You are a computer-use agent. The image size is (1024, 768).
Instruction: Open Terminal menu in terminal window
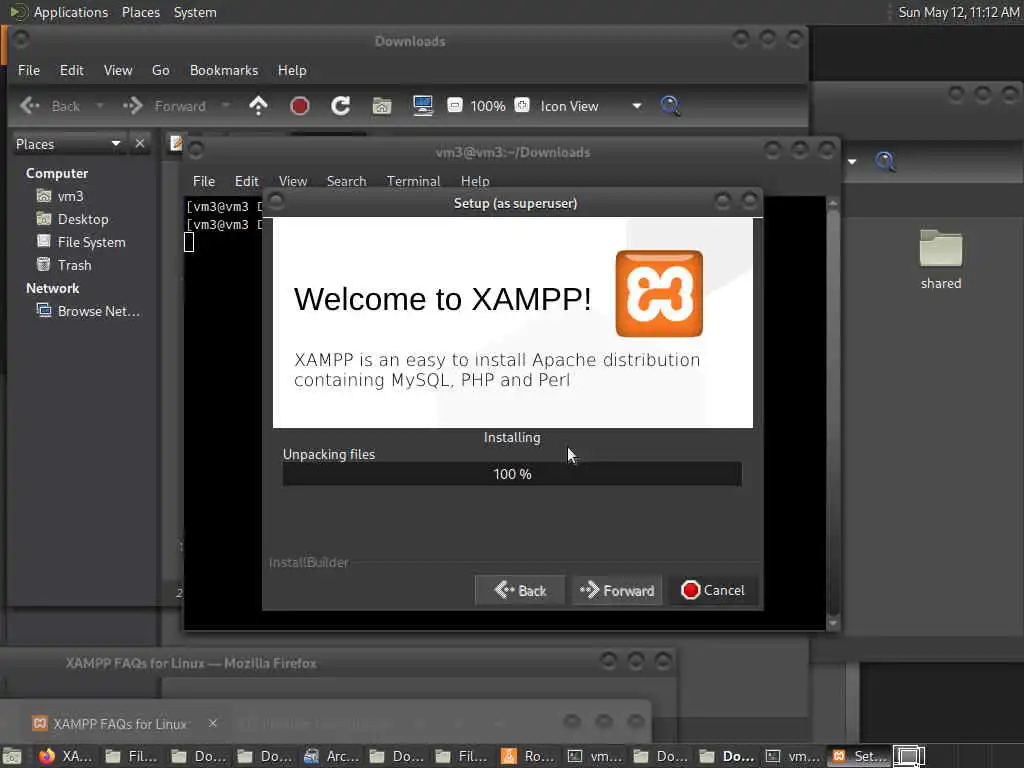point(413,181)
